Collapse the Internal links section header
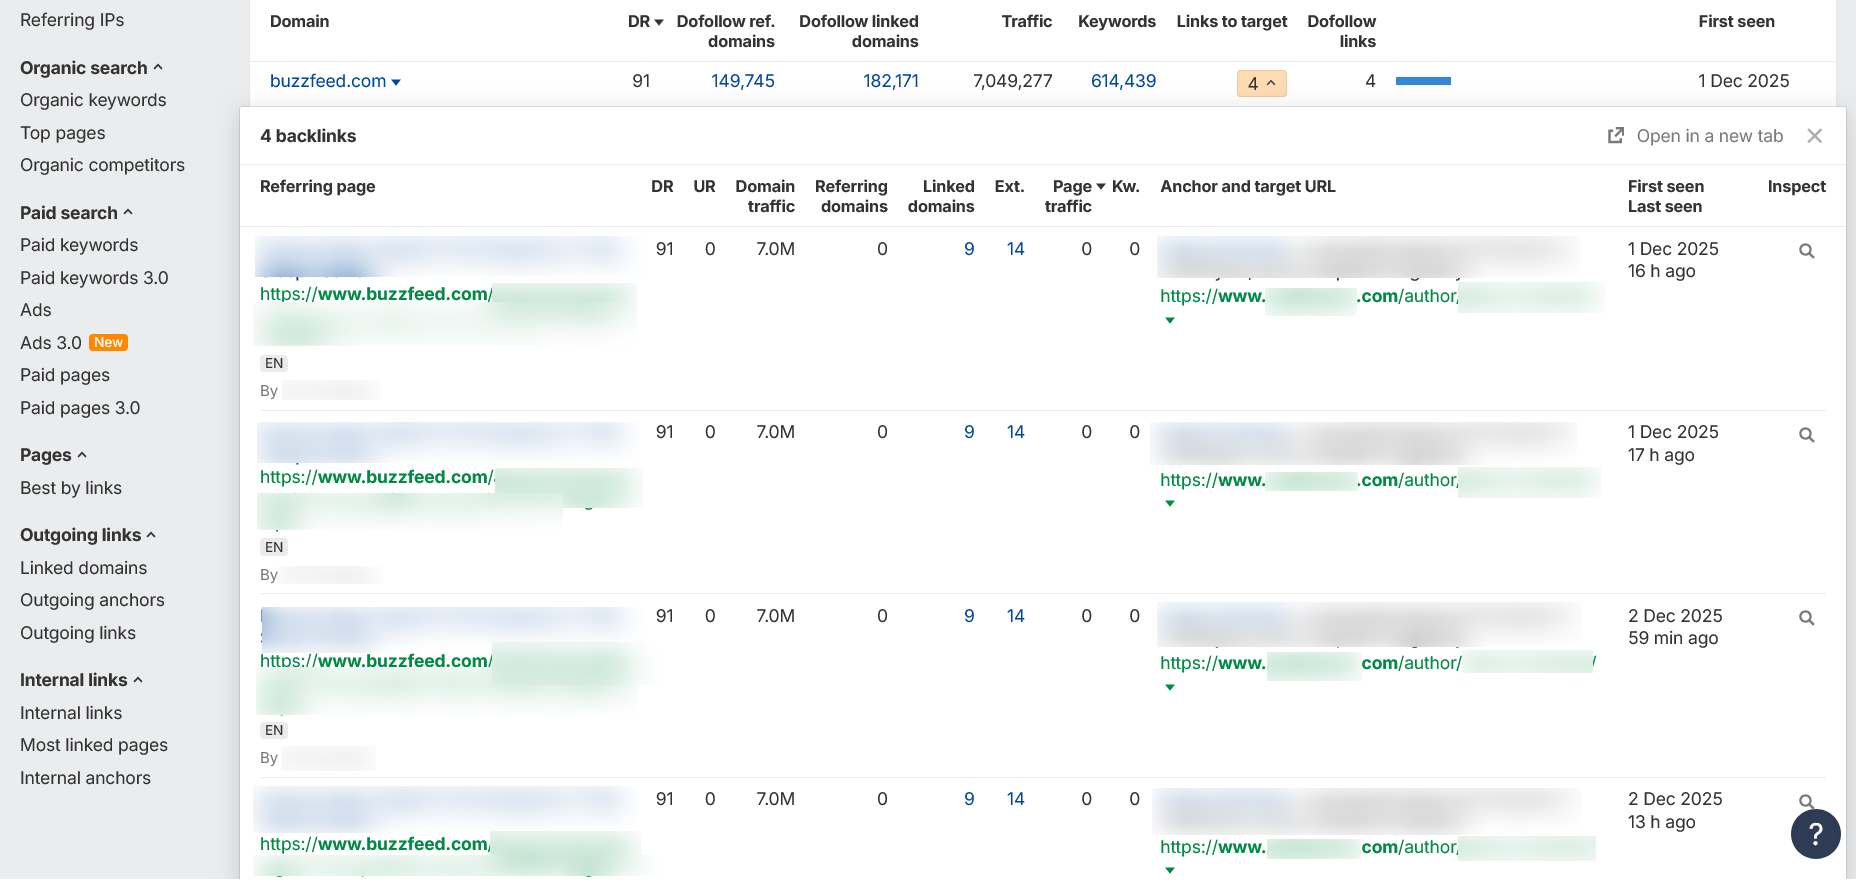 click(81, 680)
